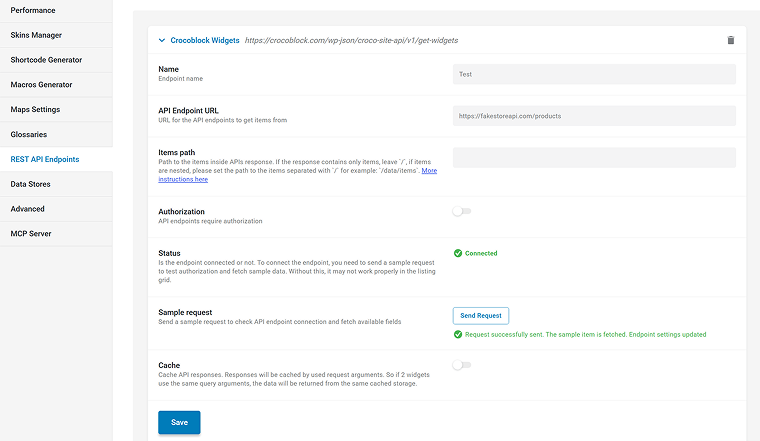Select the REST API Endpoints tab

click(x=56, y=159)
